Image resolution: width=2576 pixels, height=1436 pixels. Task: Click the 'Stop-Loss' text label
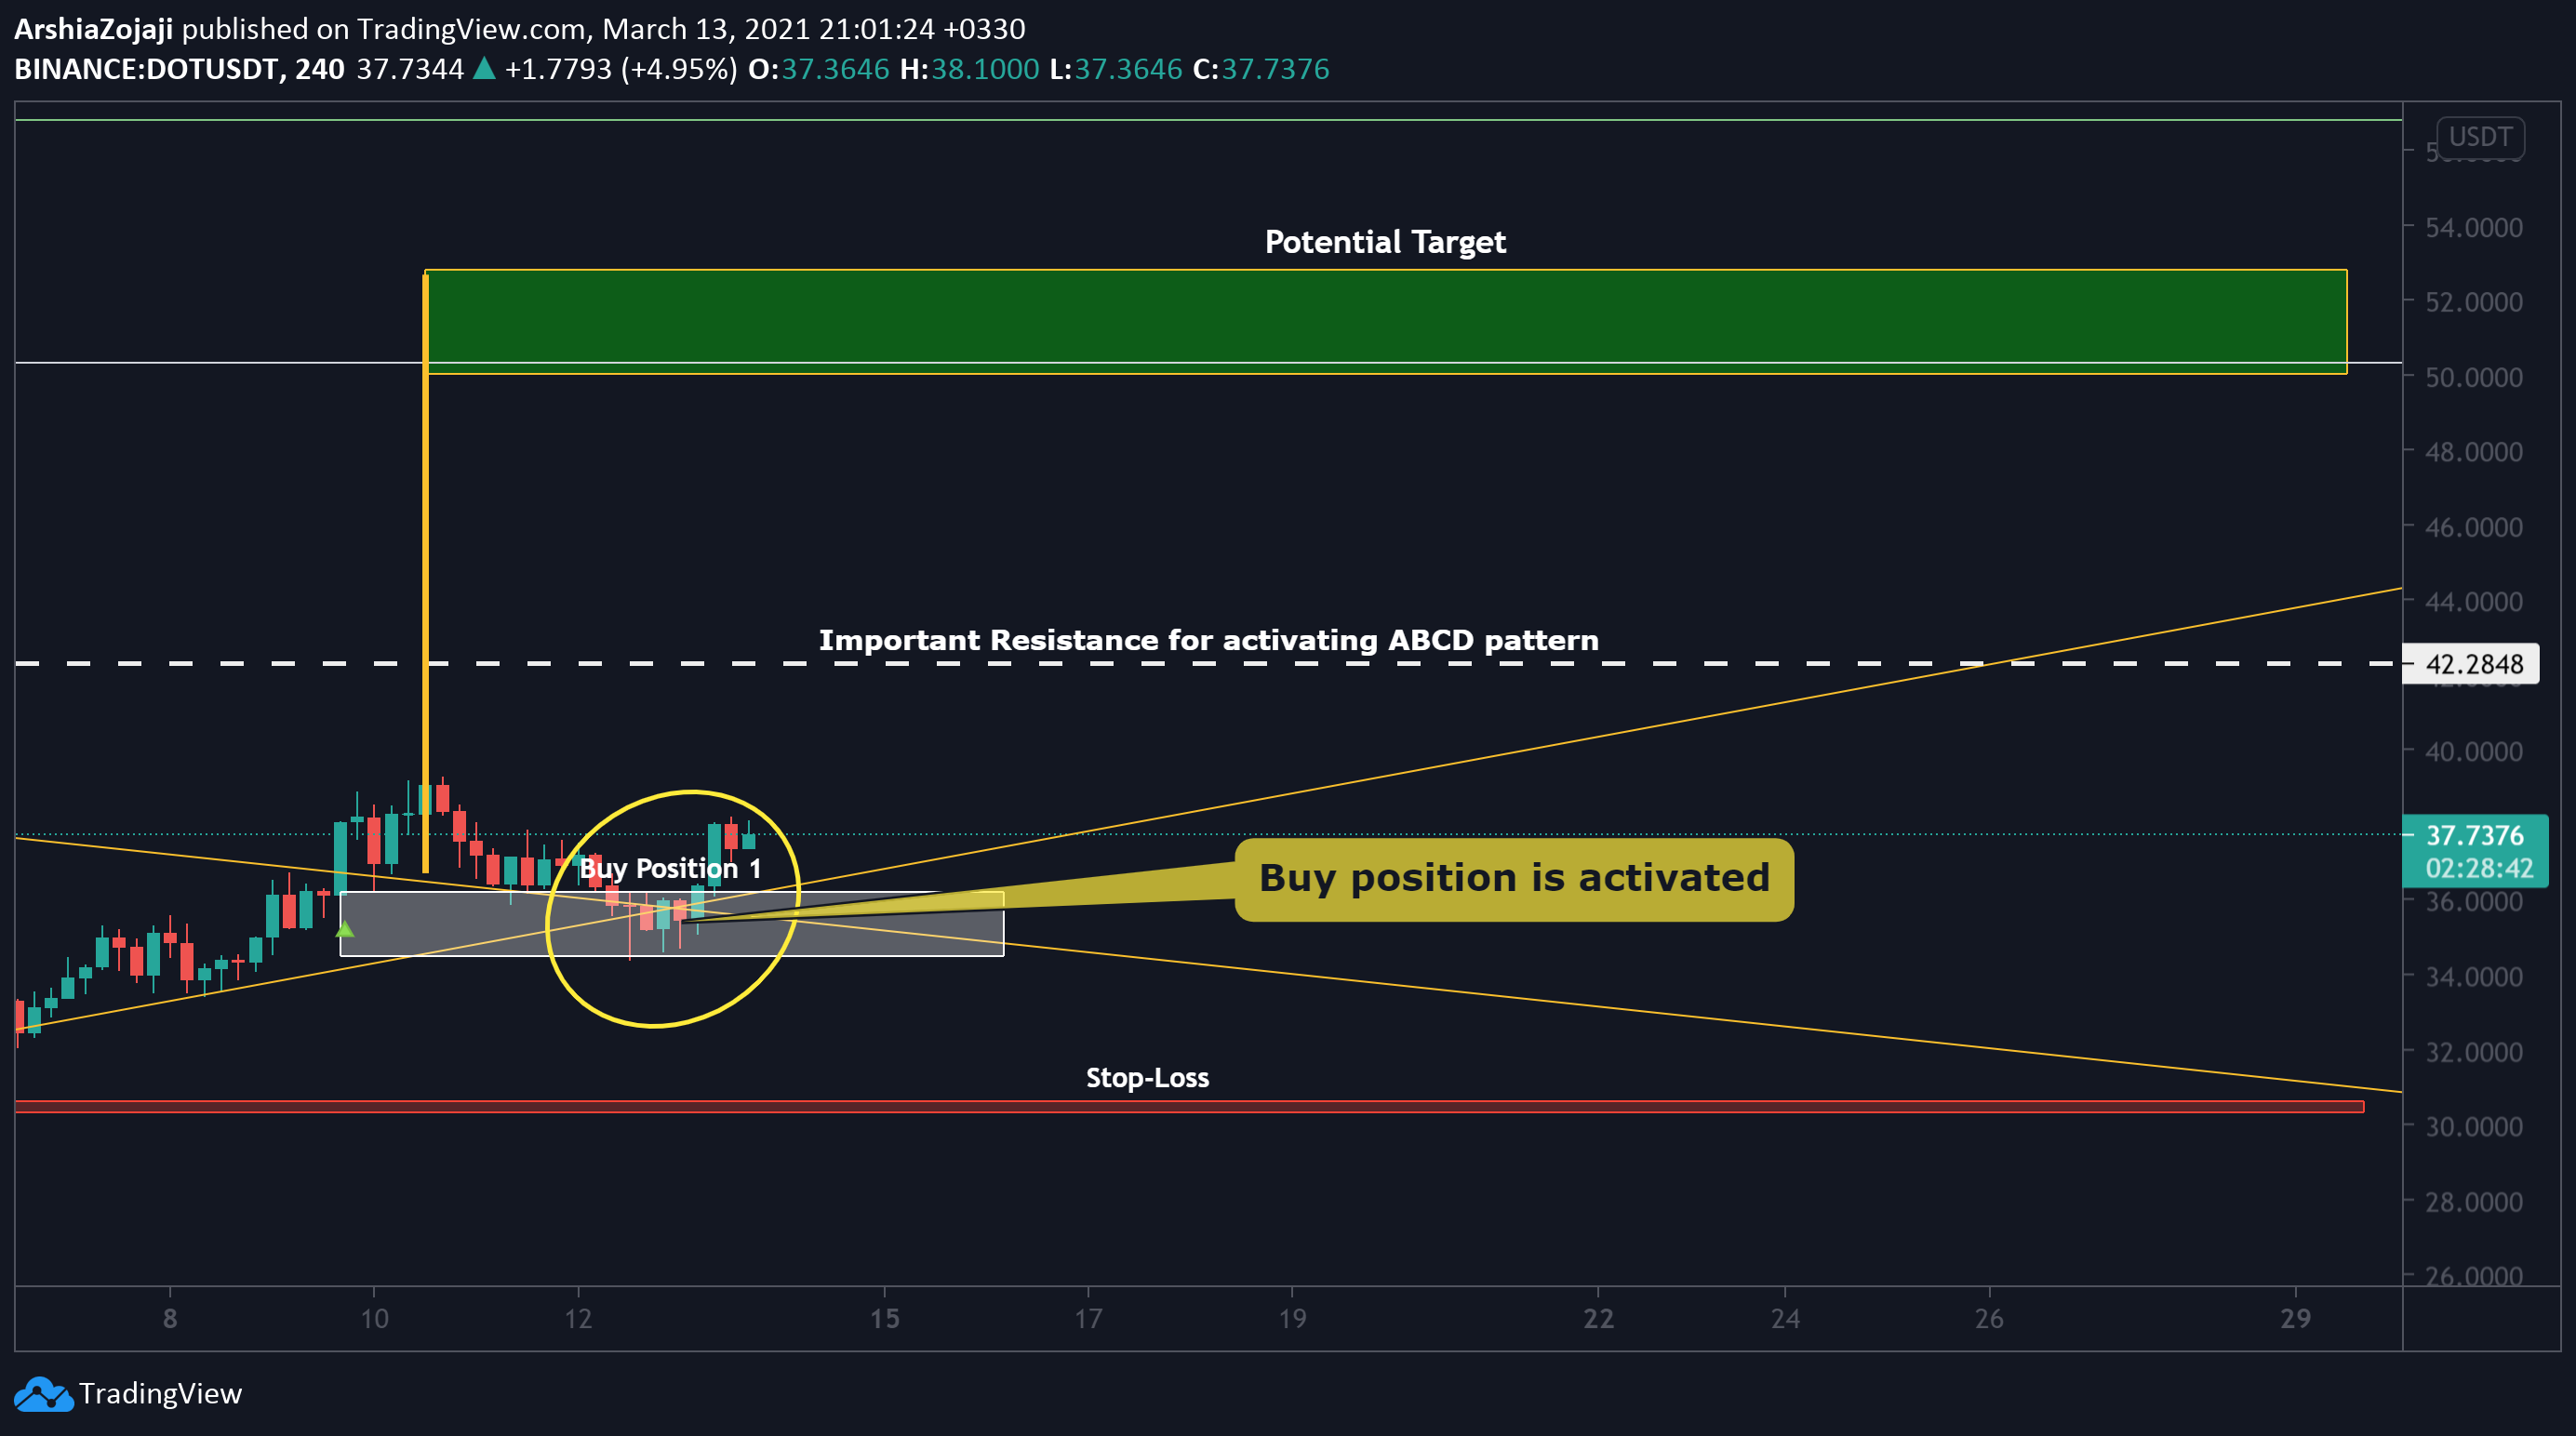click(1147, 1078)
